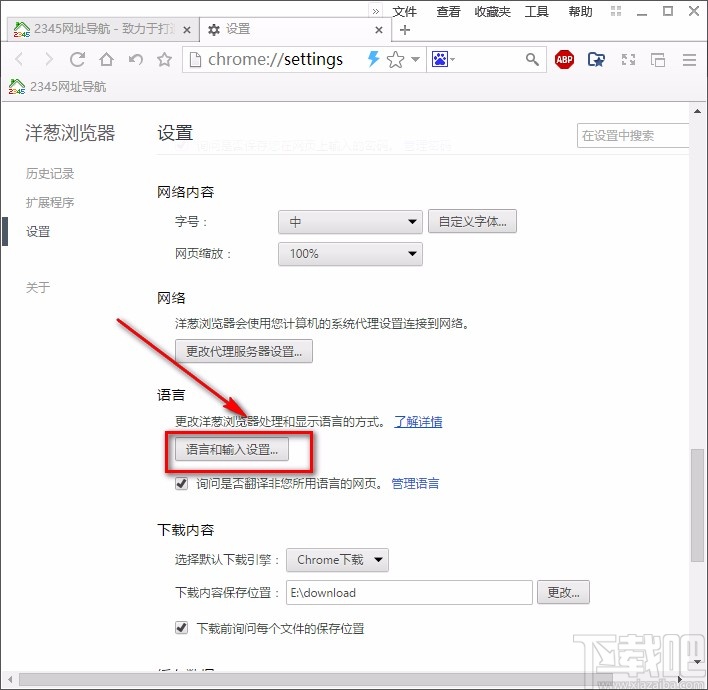Click the search engine input box

pos(490,59)
